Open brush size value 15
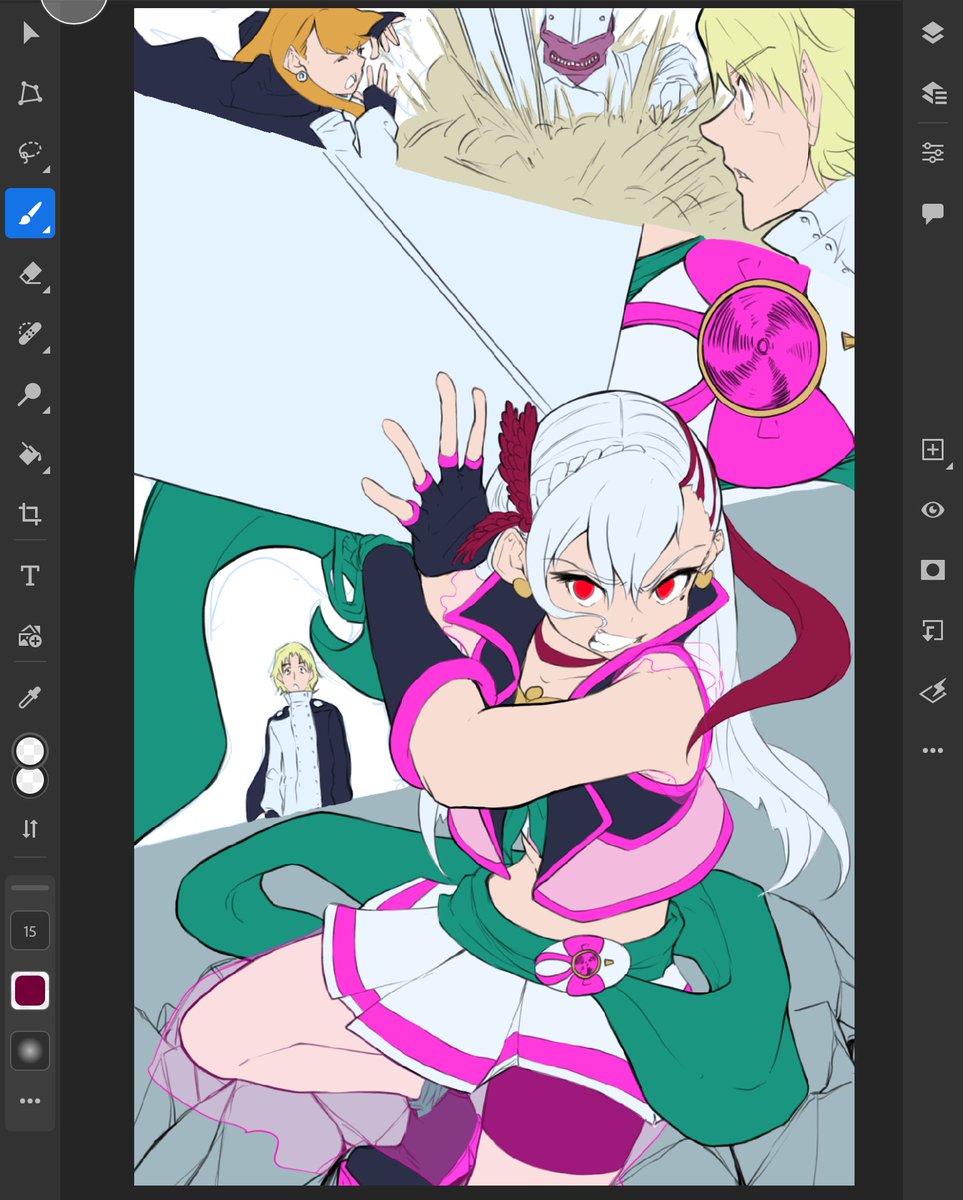 (30, 931)
